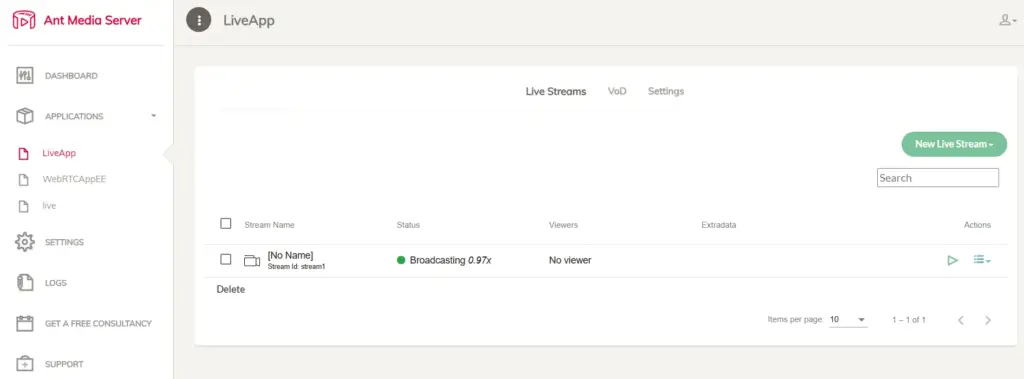Open the Dashboard menu item
This screenshot has width=1024, height=379.
[x=71, y=76]
